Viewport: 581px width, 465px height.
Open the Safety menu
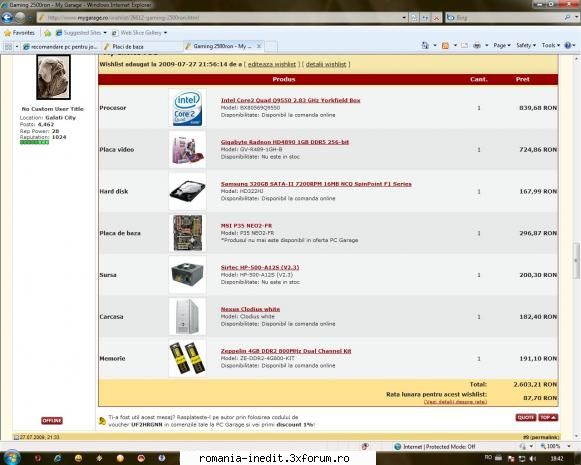[526, 45]
